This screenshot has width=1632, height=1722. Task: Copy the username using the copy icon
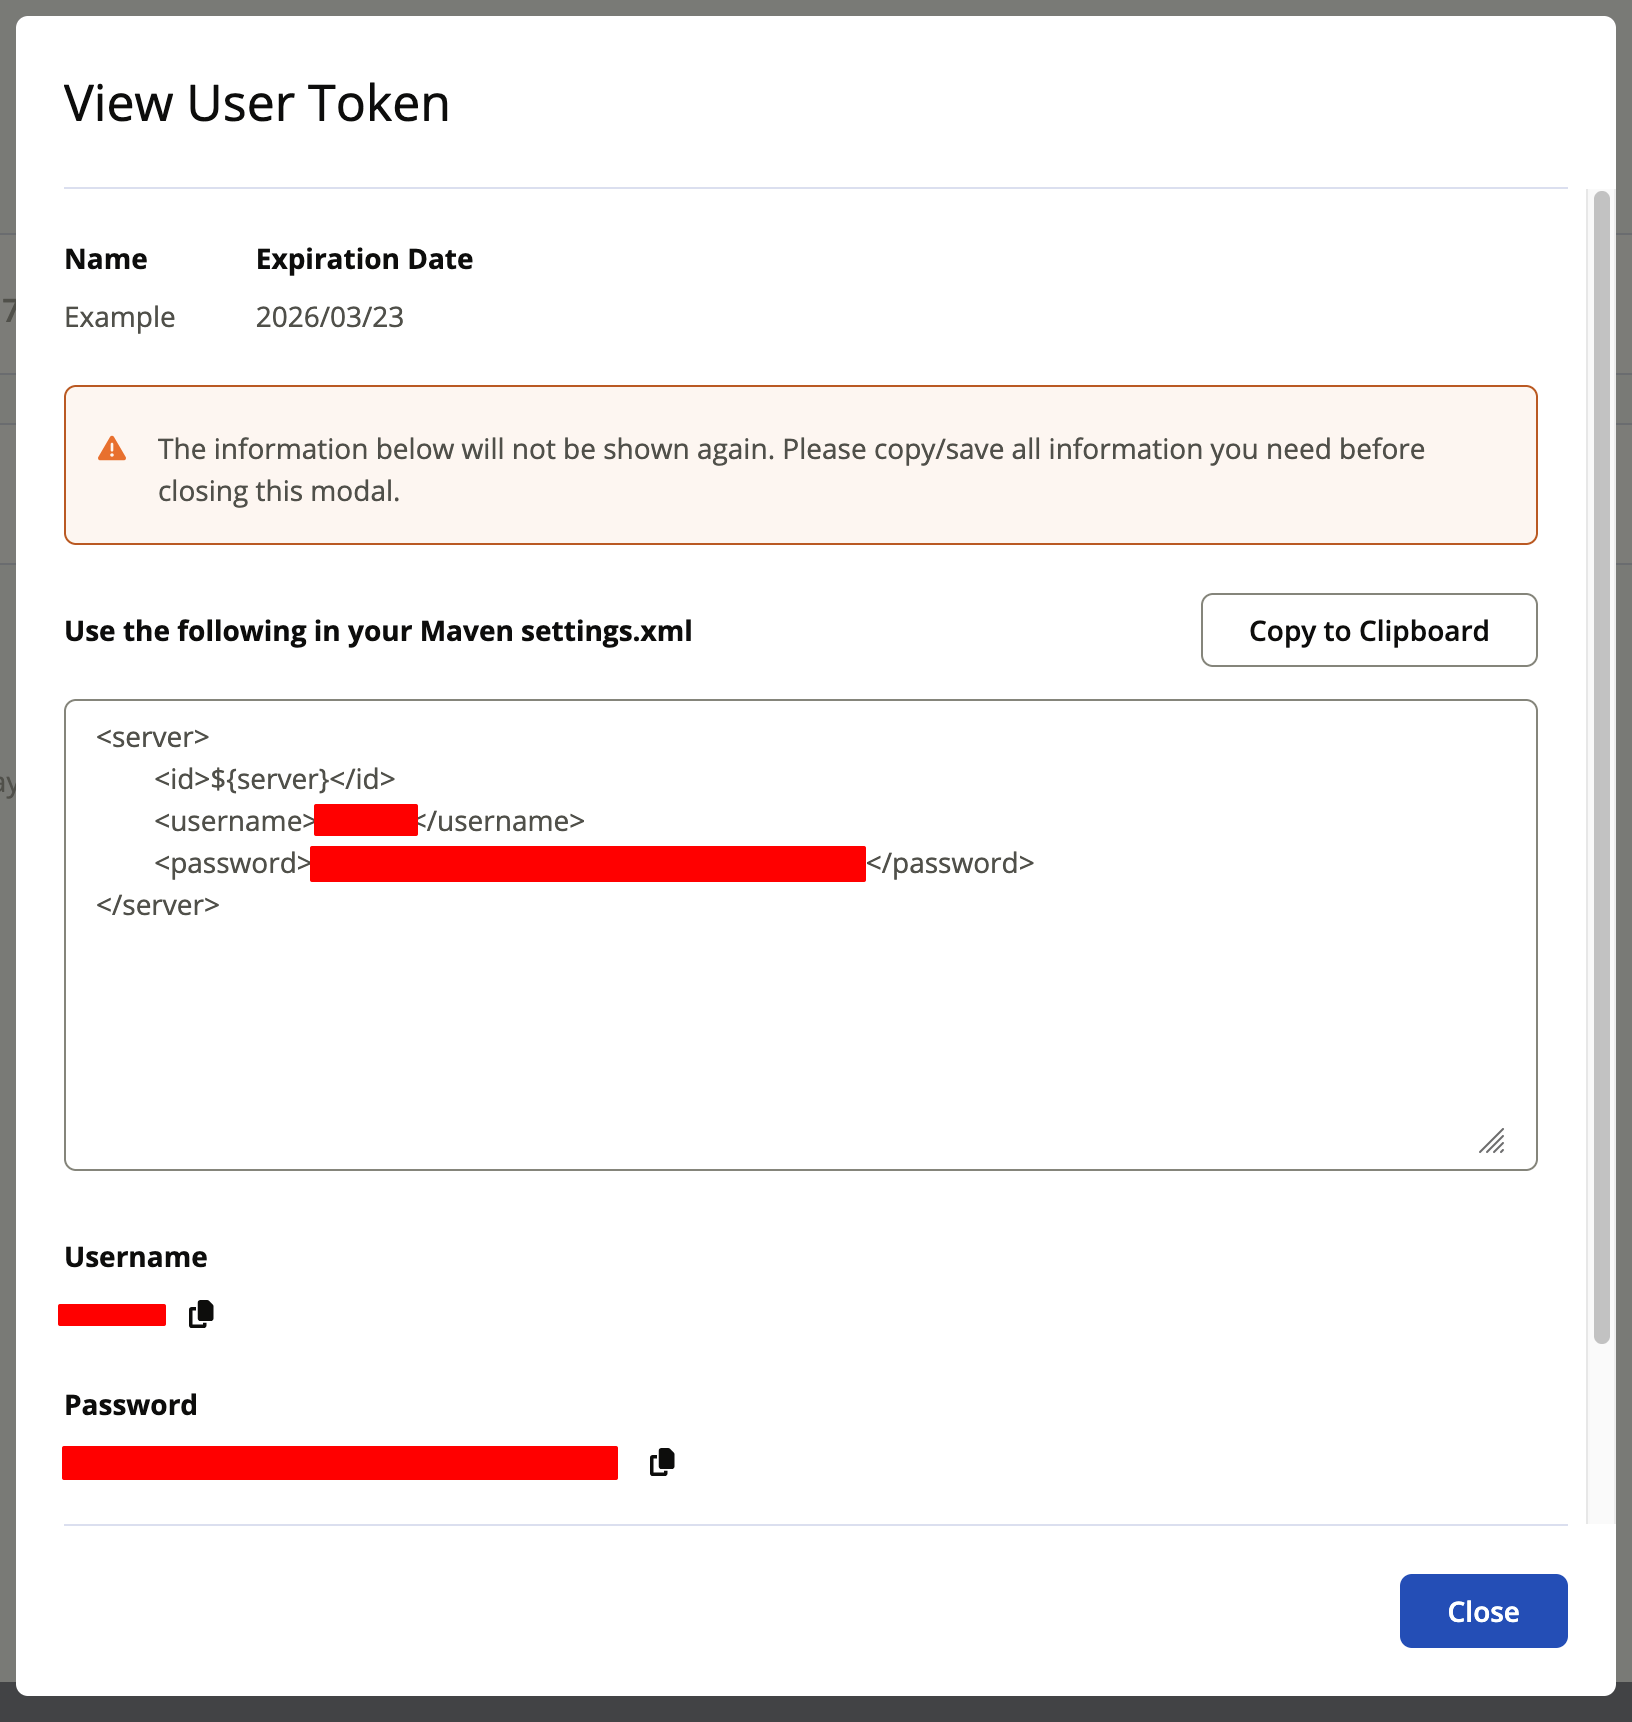[201, 1314]
